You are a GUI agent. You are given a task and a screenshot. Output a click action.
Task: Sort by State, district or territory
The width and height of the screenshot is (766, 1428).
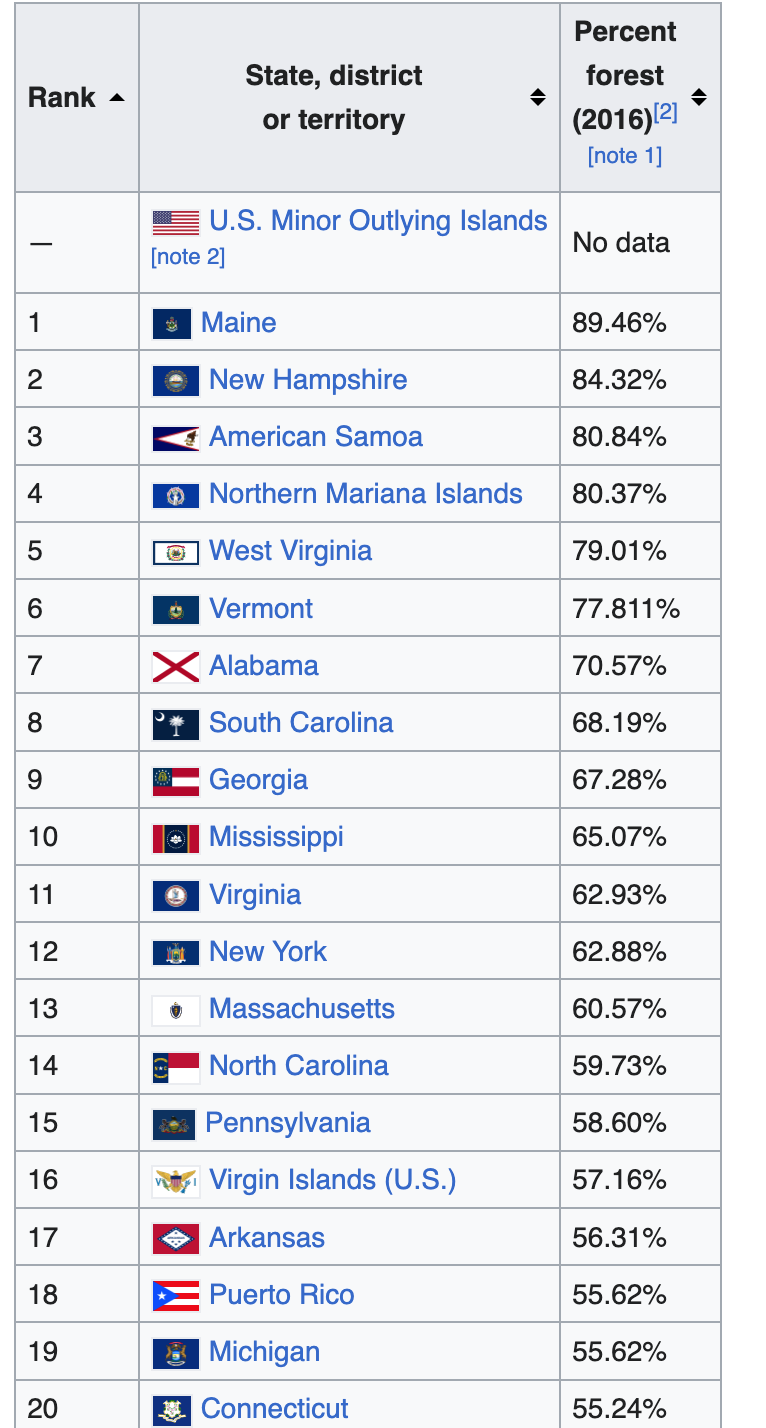coord(538,98)
